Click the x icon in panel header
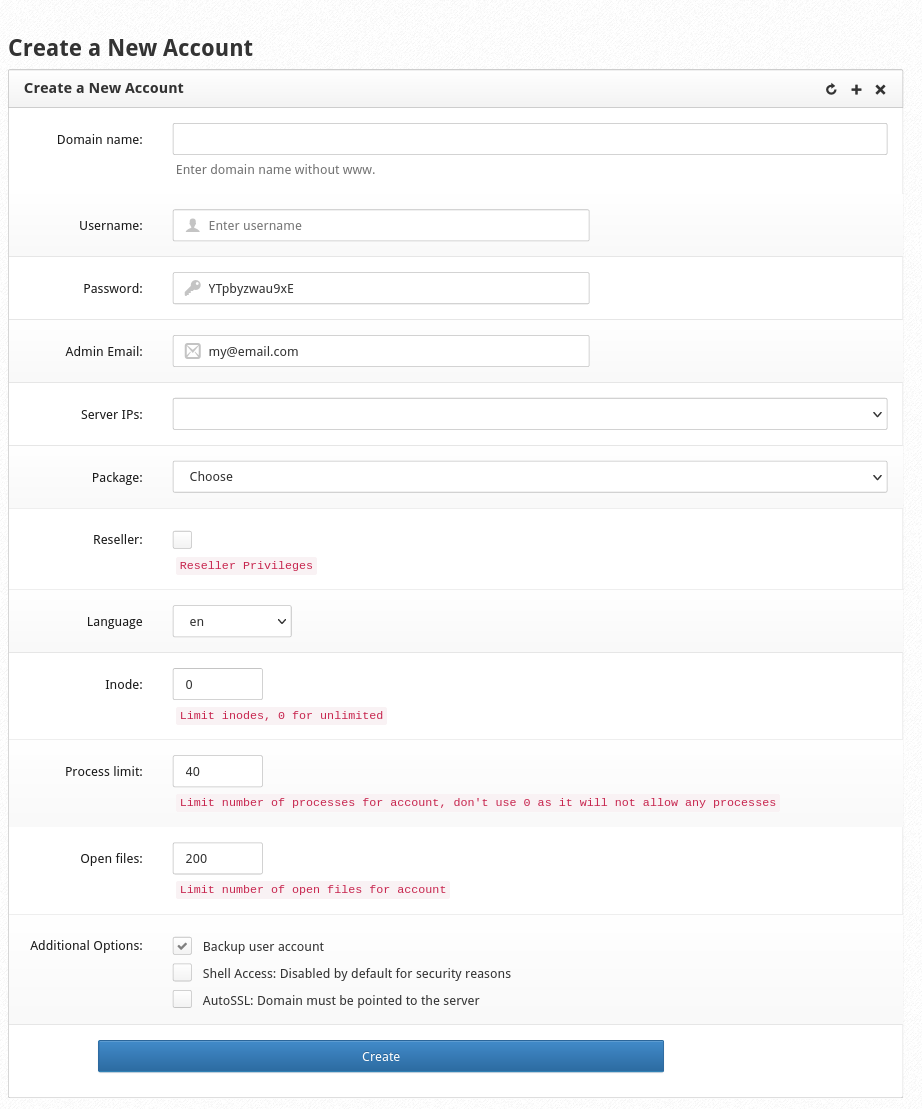Screen dimensions: 922x1109 click(x=880, y=89)
